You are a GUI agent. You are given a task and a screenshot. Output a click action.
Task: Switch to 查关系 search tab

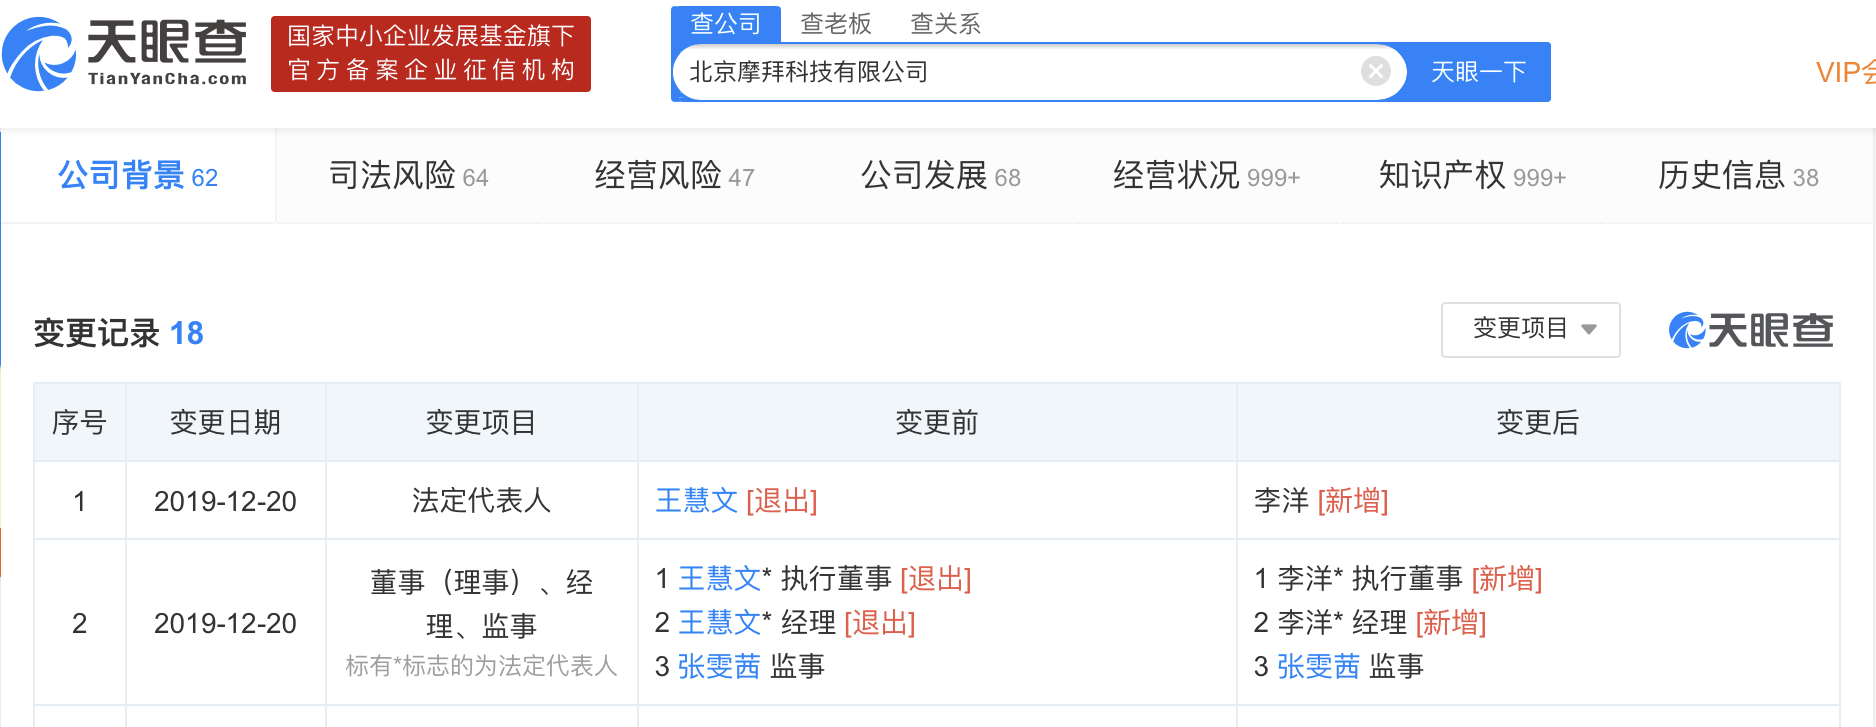[x=945, y=23]
